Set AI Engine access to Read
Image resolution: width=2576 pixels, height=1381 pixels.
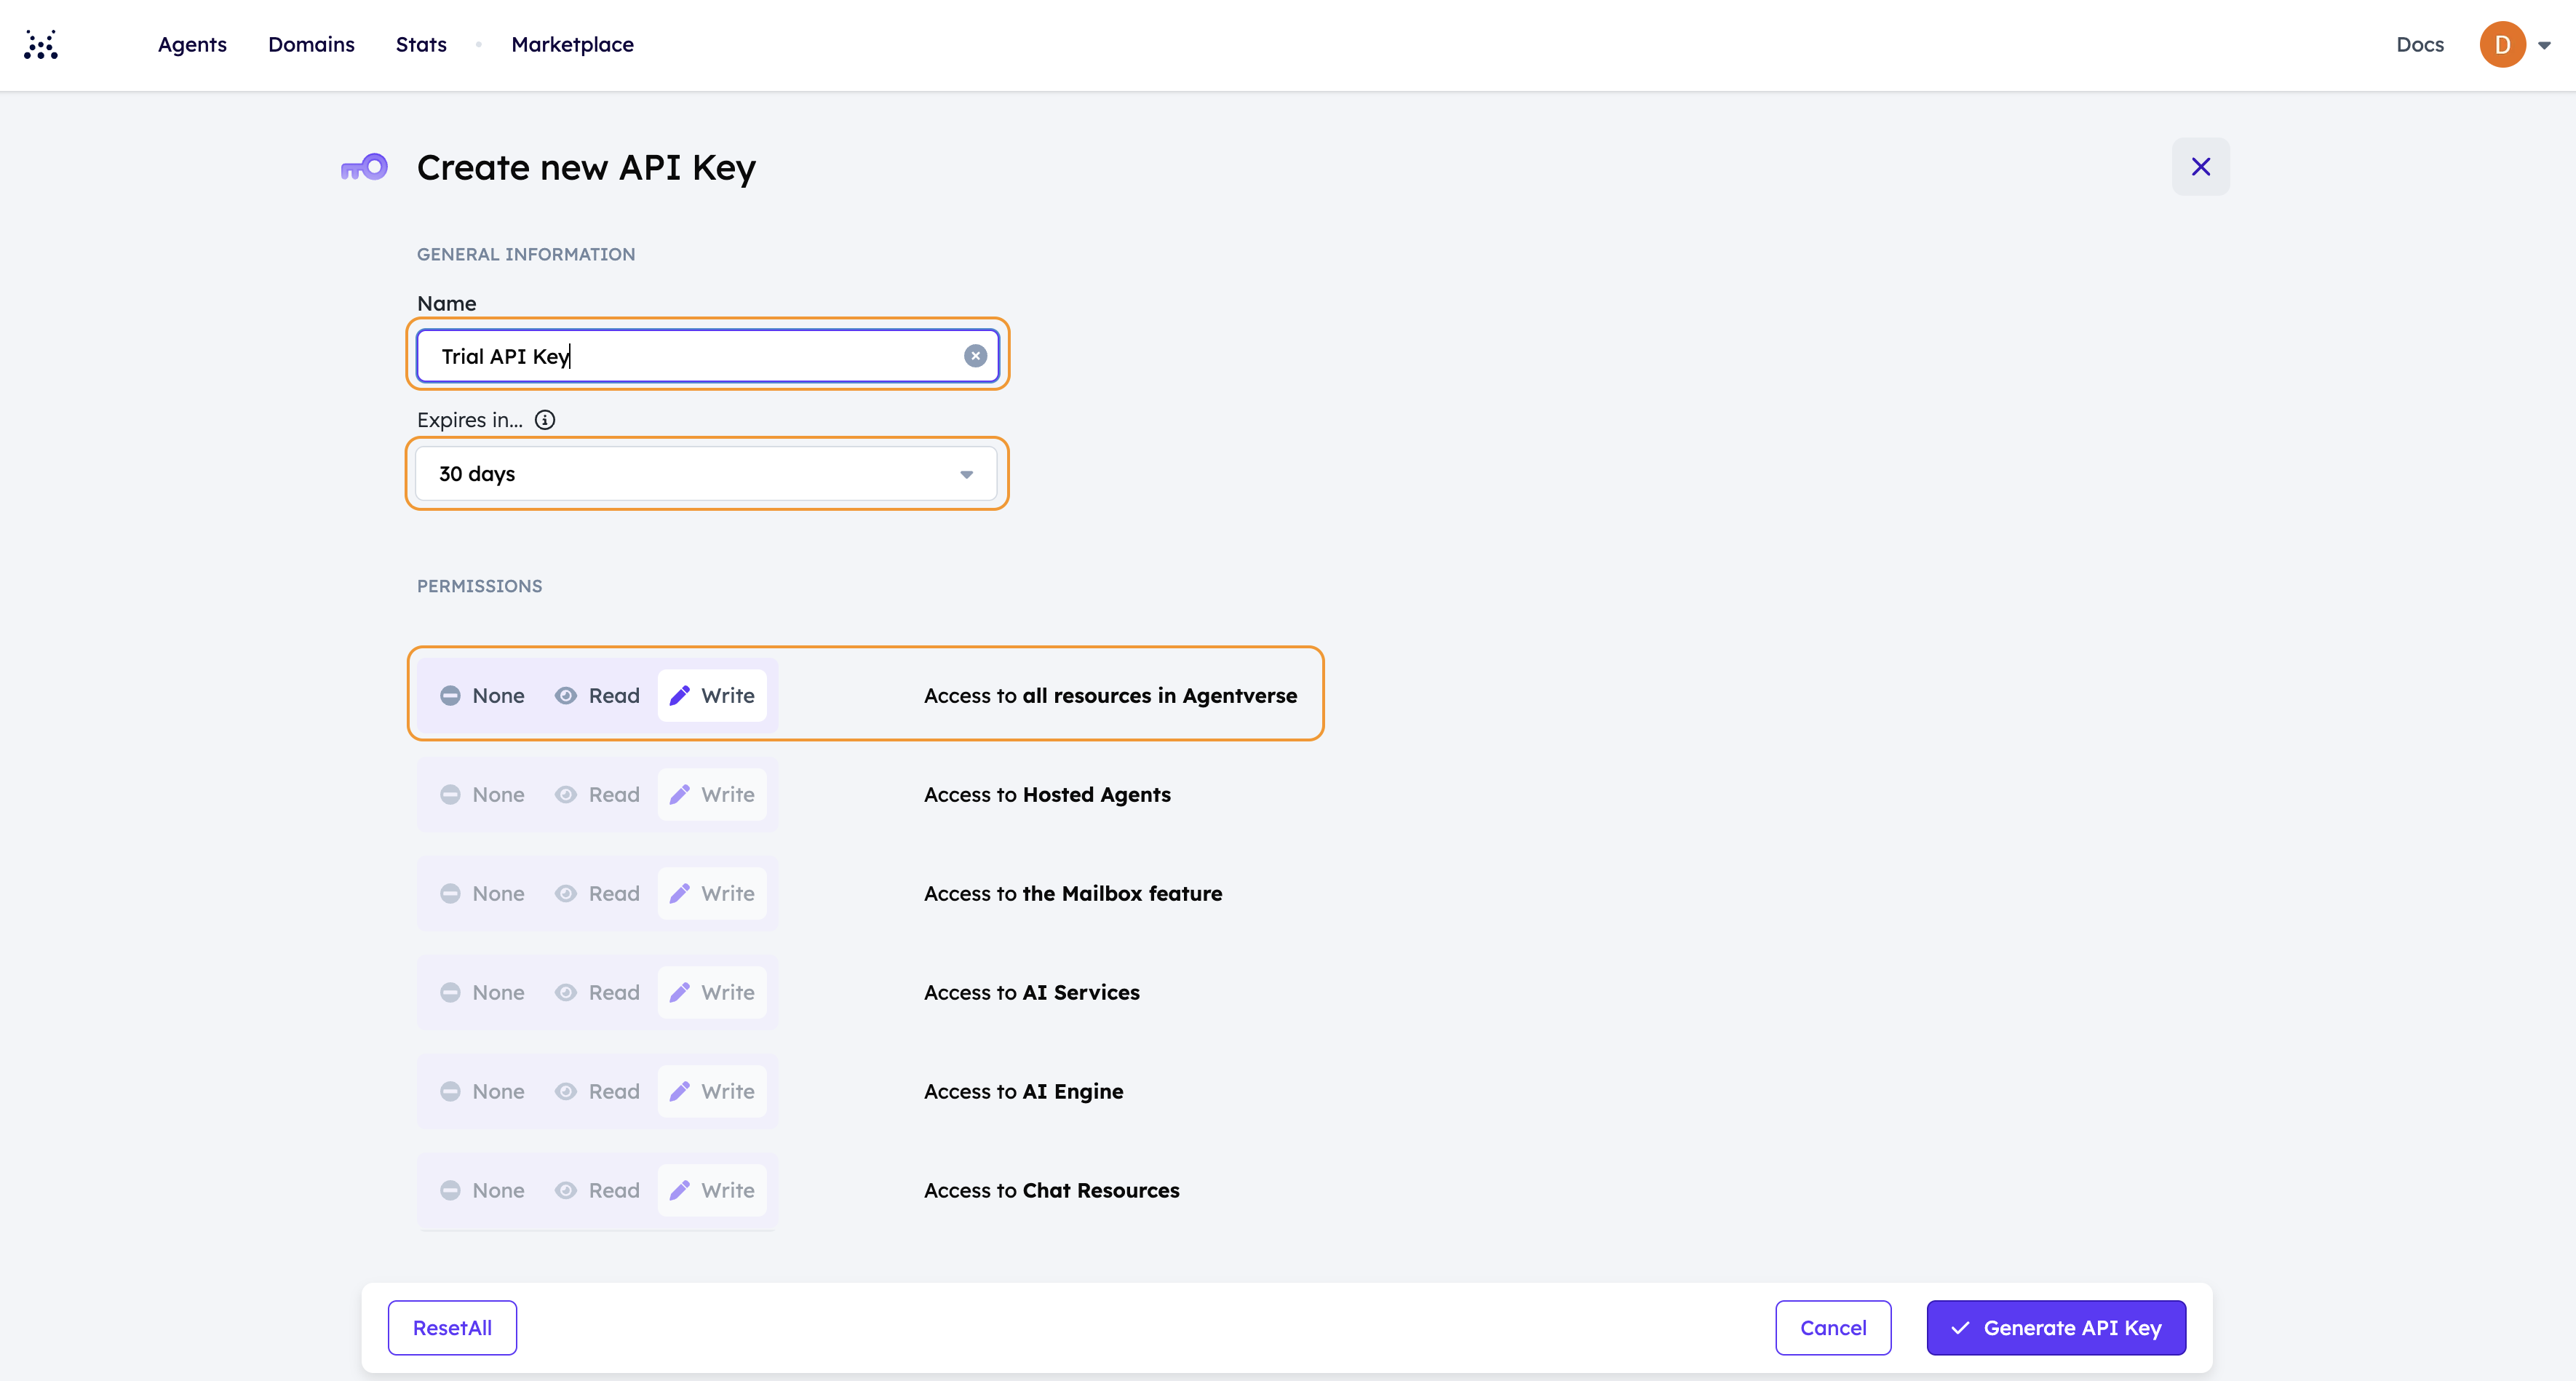click(x=598, y=1092)
